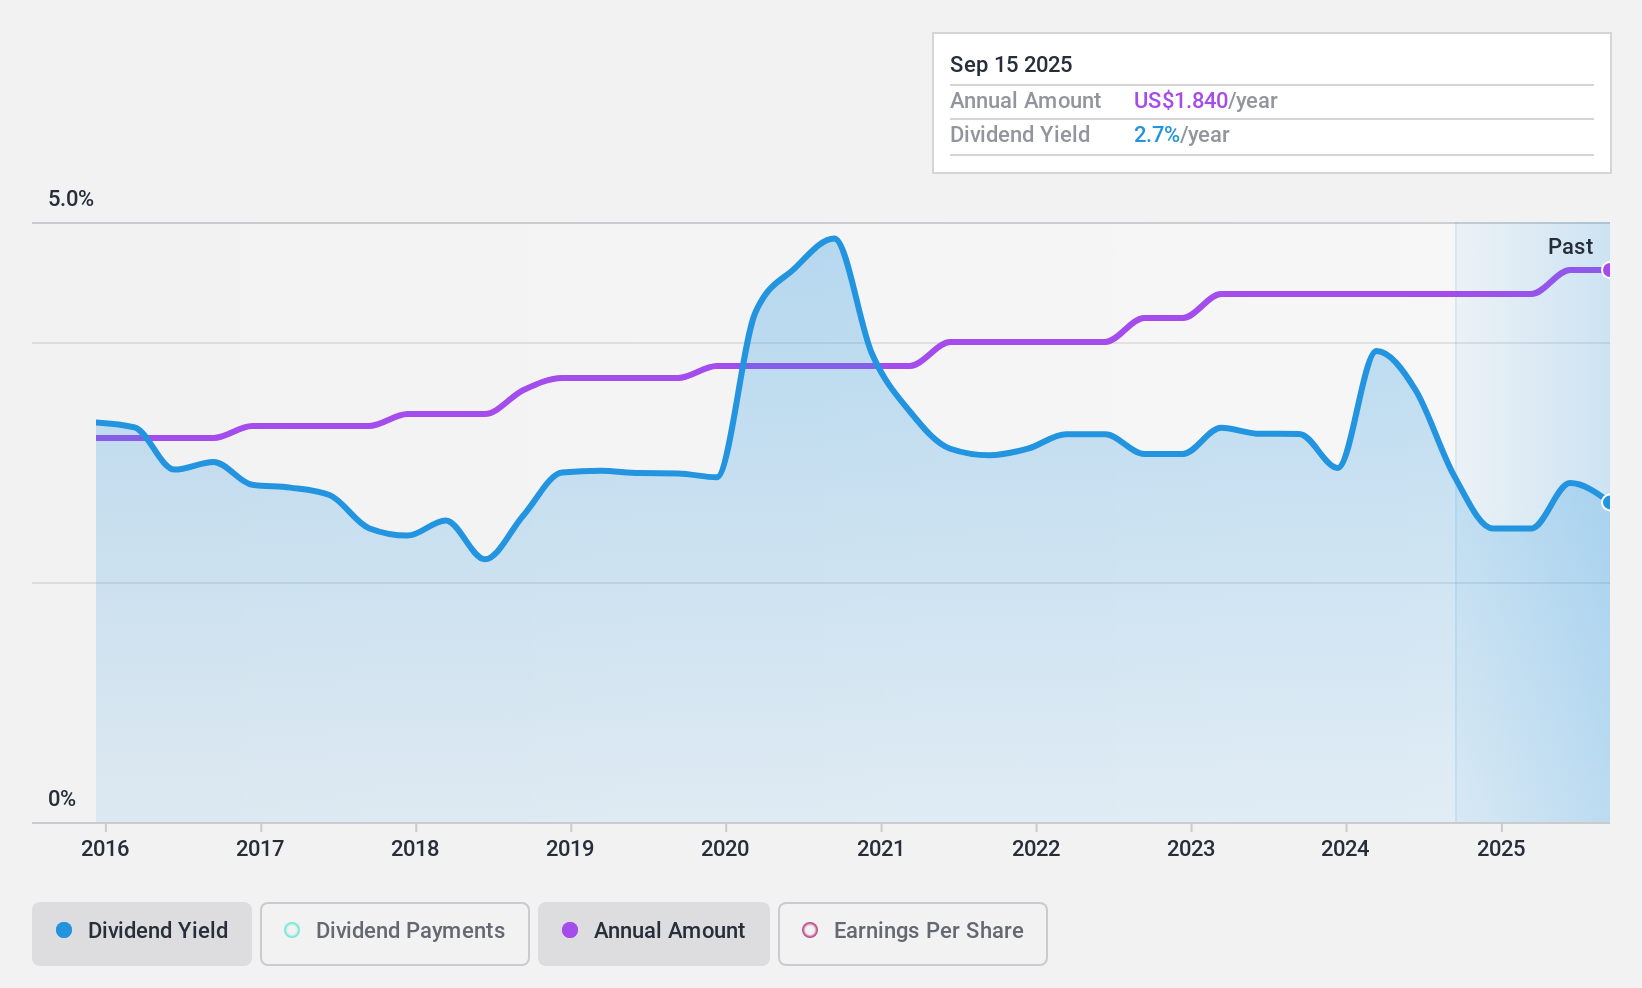Click the purple Annual Amount line on the chart
This screenshot has width=1642, height=988.
coord(1300,295)
